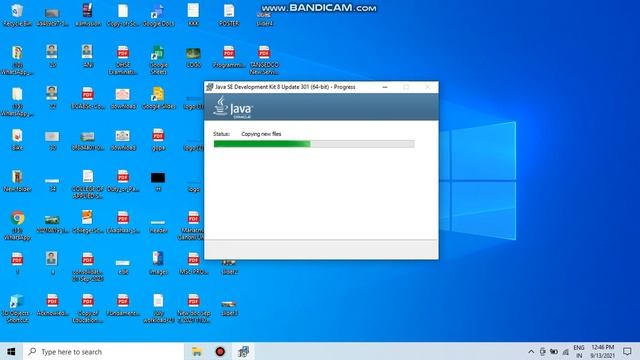
Task: Open the COLLEGE OF APPLIED document icon
Action: (87, 184)
